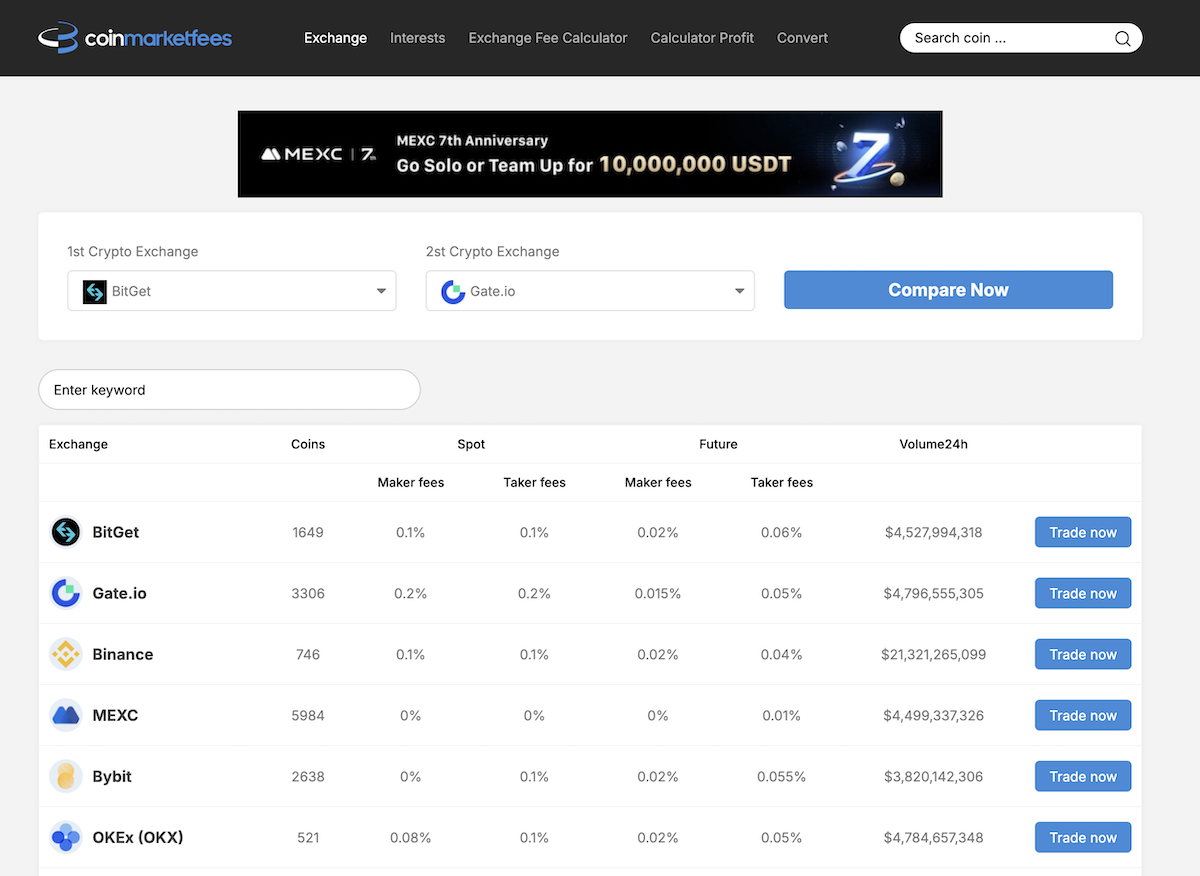Click the MEXC exchange name in table
This screenshot has height=876, width=1200.
115,715
